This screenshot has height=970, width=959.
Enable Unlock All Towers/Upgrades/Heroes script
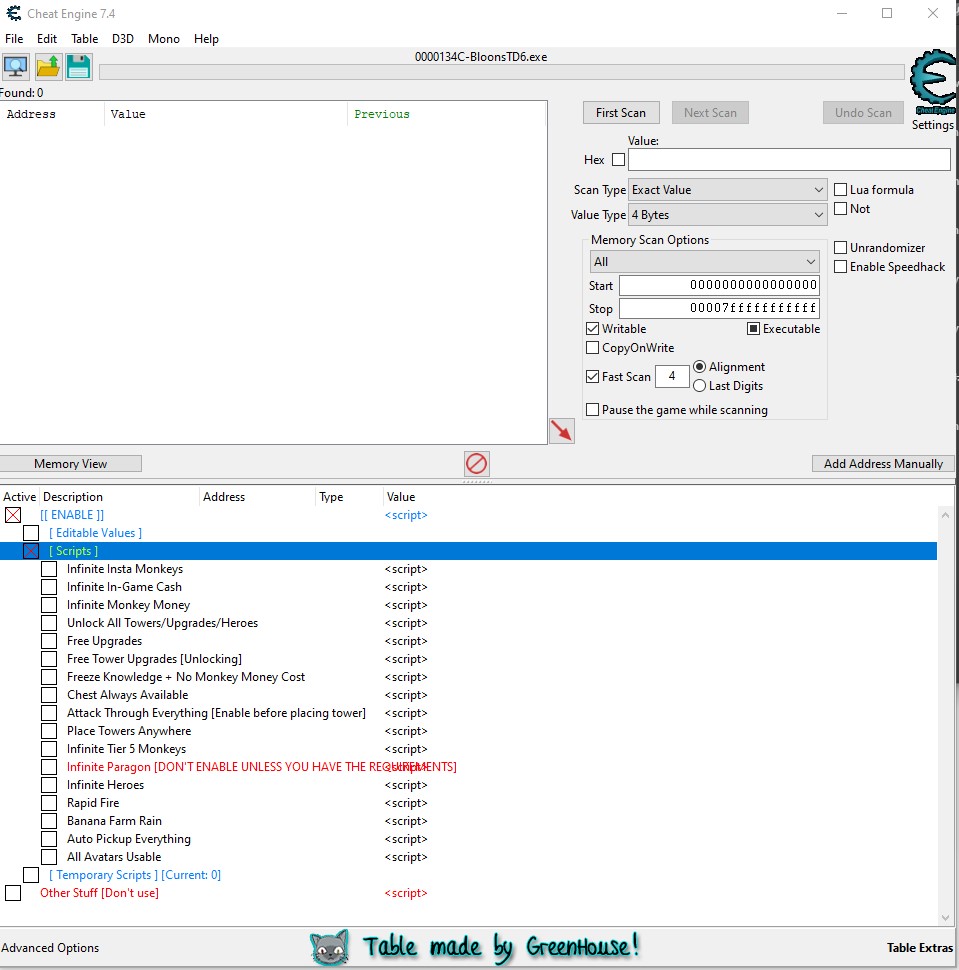pyautogui.click(x=49, y=622)
